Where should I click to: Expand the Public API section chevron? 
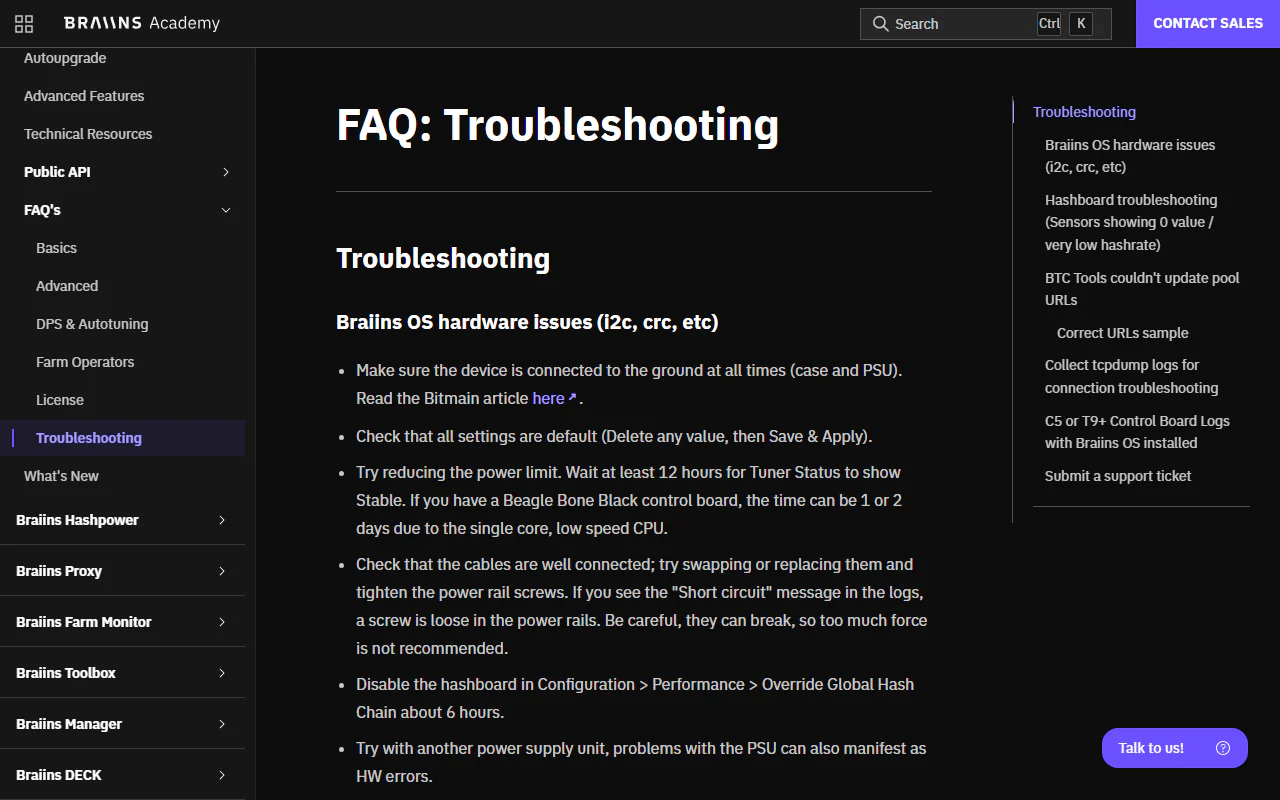pyautogui.click(x=226, y=172)
